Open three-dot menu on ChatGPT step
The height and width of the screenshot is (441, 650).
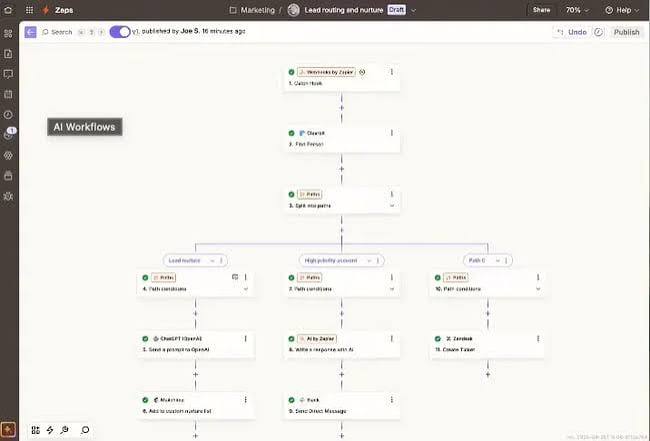[x=245, y=339]
